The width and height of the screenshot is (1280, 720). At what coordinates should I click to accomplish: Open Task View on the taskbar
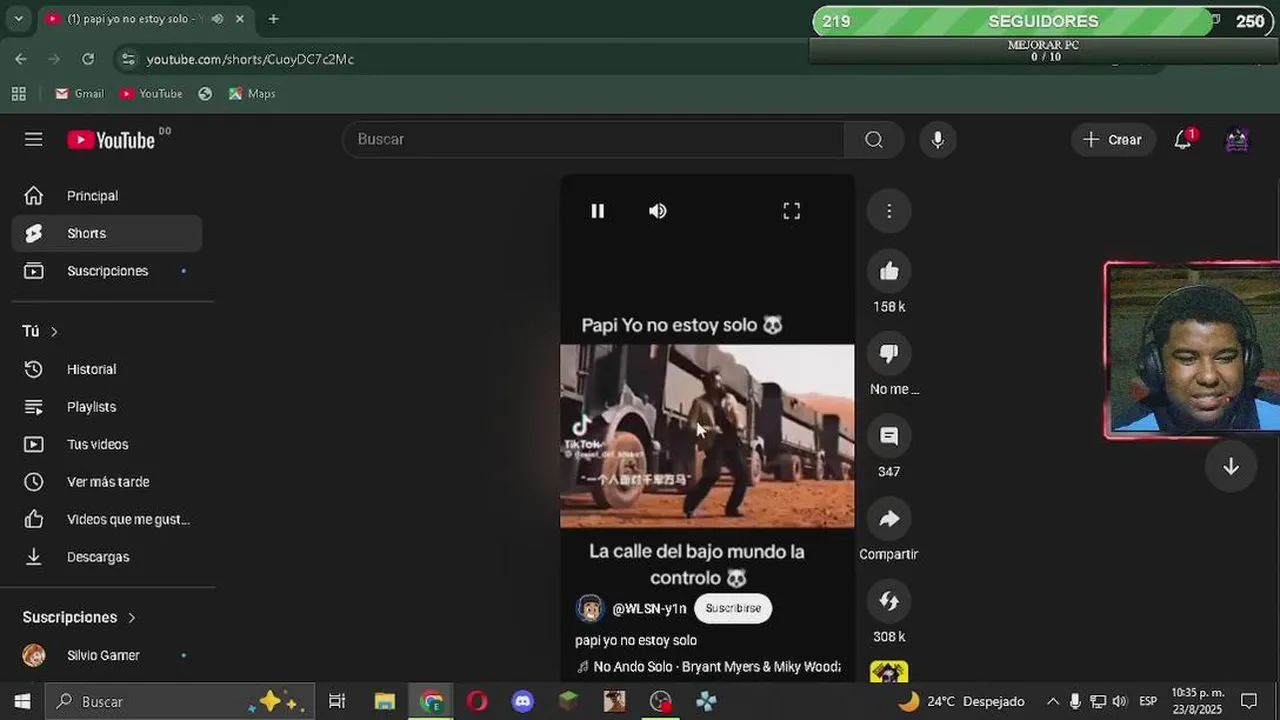[337, 701]
